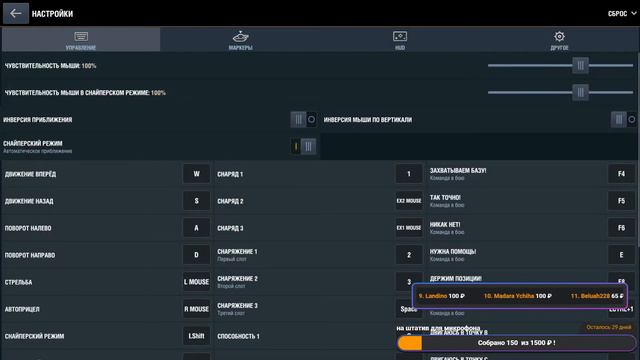Change the W key for Движение вперёд

coord(196,174)
